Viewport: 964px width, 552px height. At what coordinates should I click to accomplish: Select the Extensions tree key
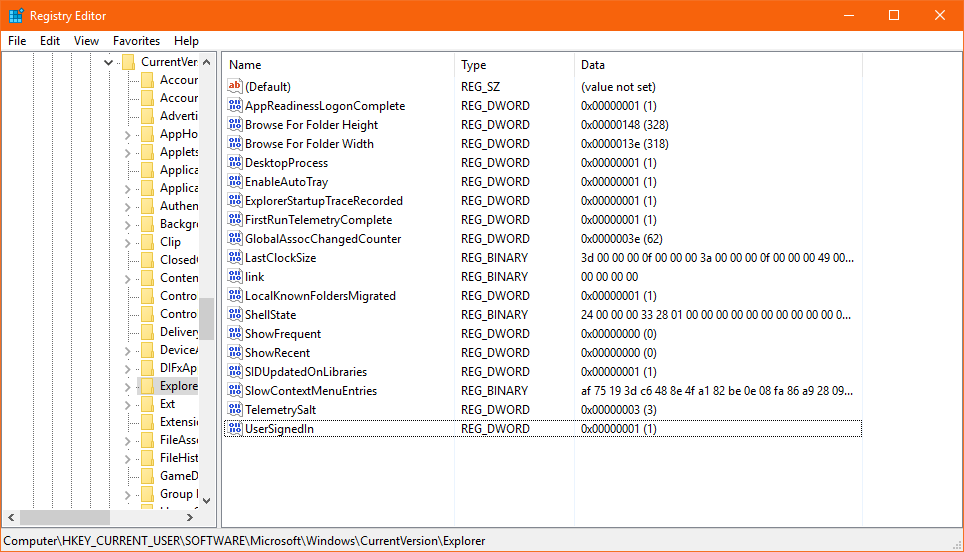(179, 422)
